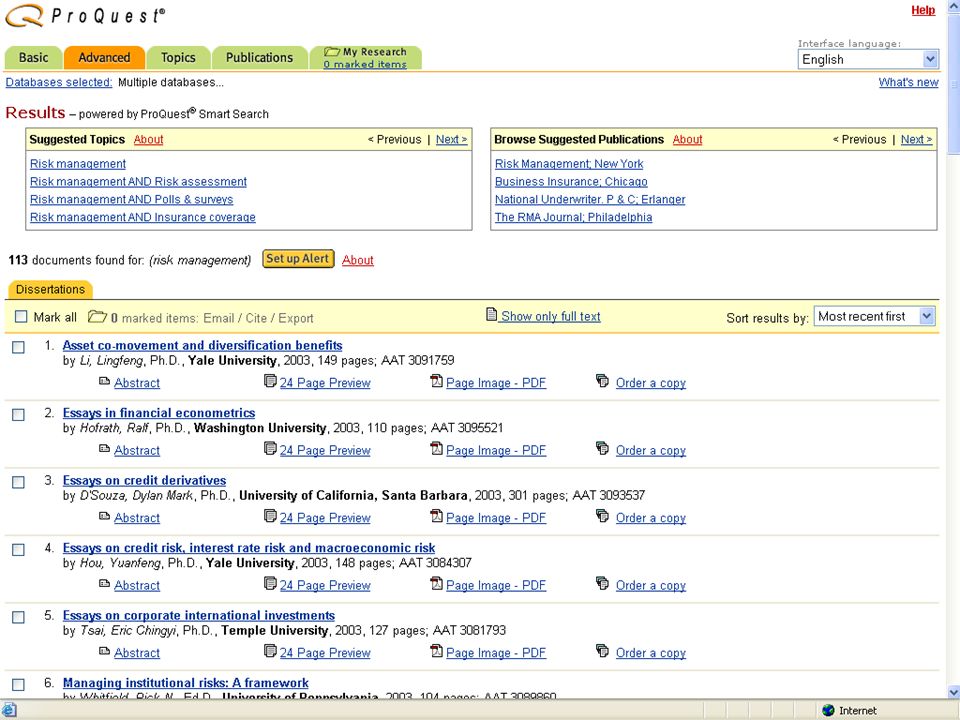Open the My Research tab
The image size is (960, 720).
[x=366, y=58]
